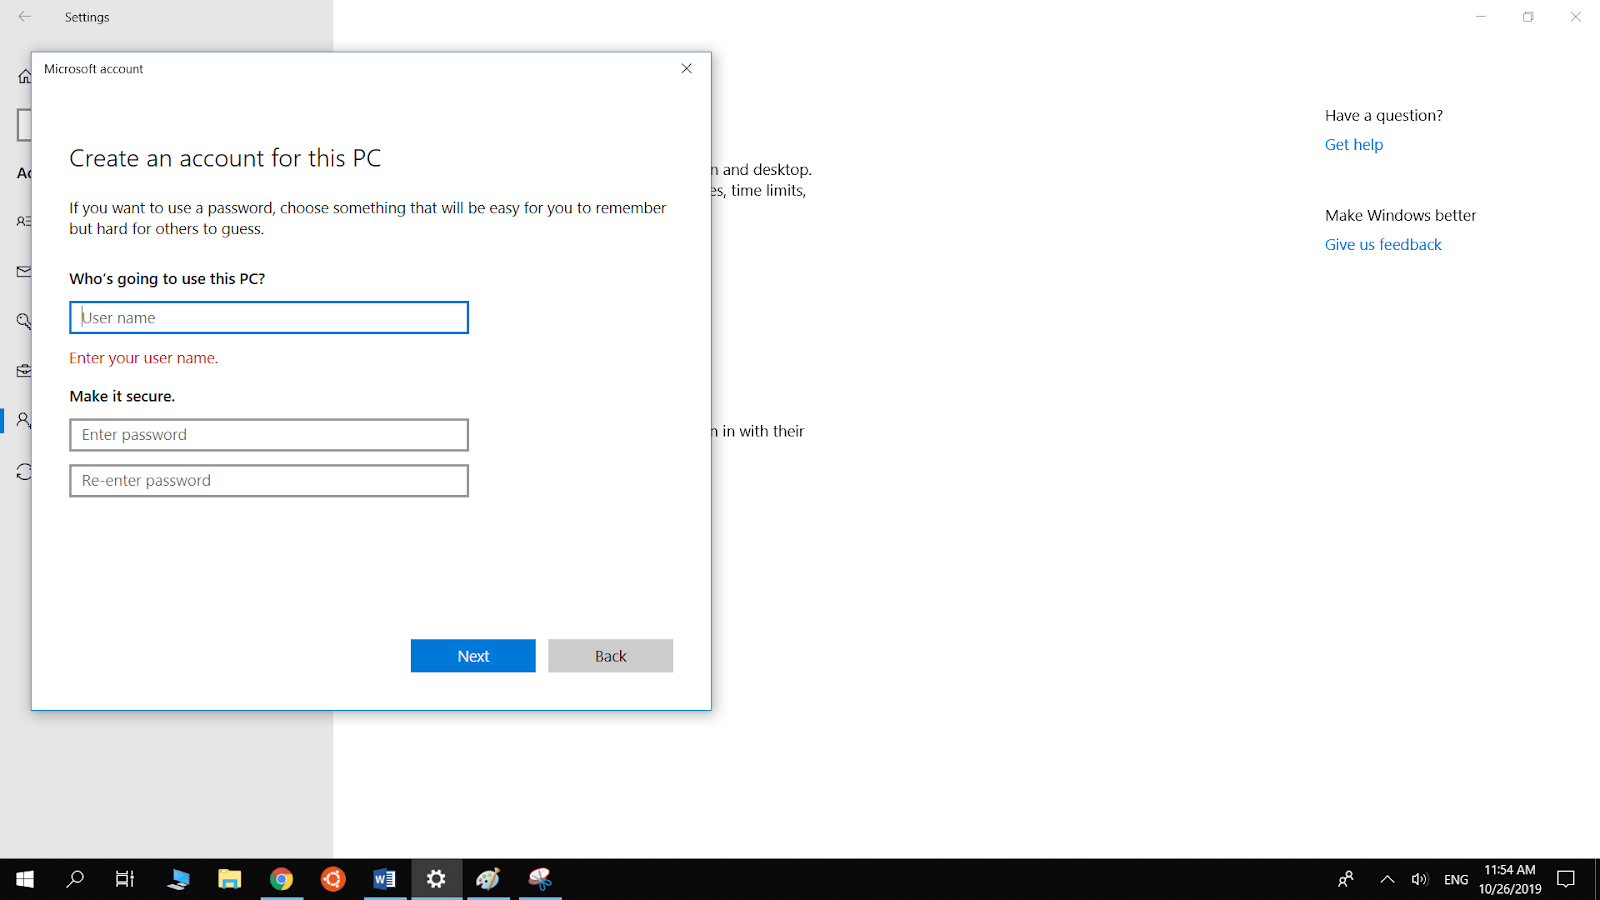Image resolution: width=1600 pixels, height=900 pixels.
Task: Open the volume control in system tray
Action: tap(1420, 879)
